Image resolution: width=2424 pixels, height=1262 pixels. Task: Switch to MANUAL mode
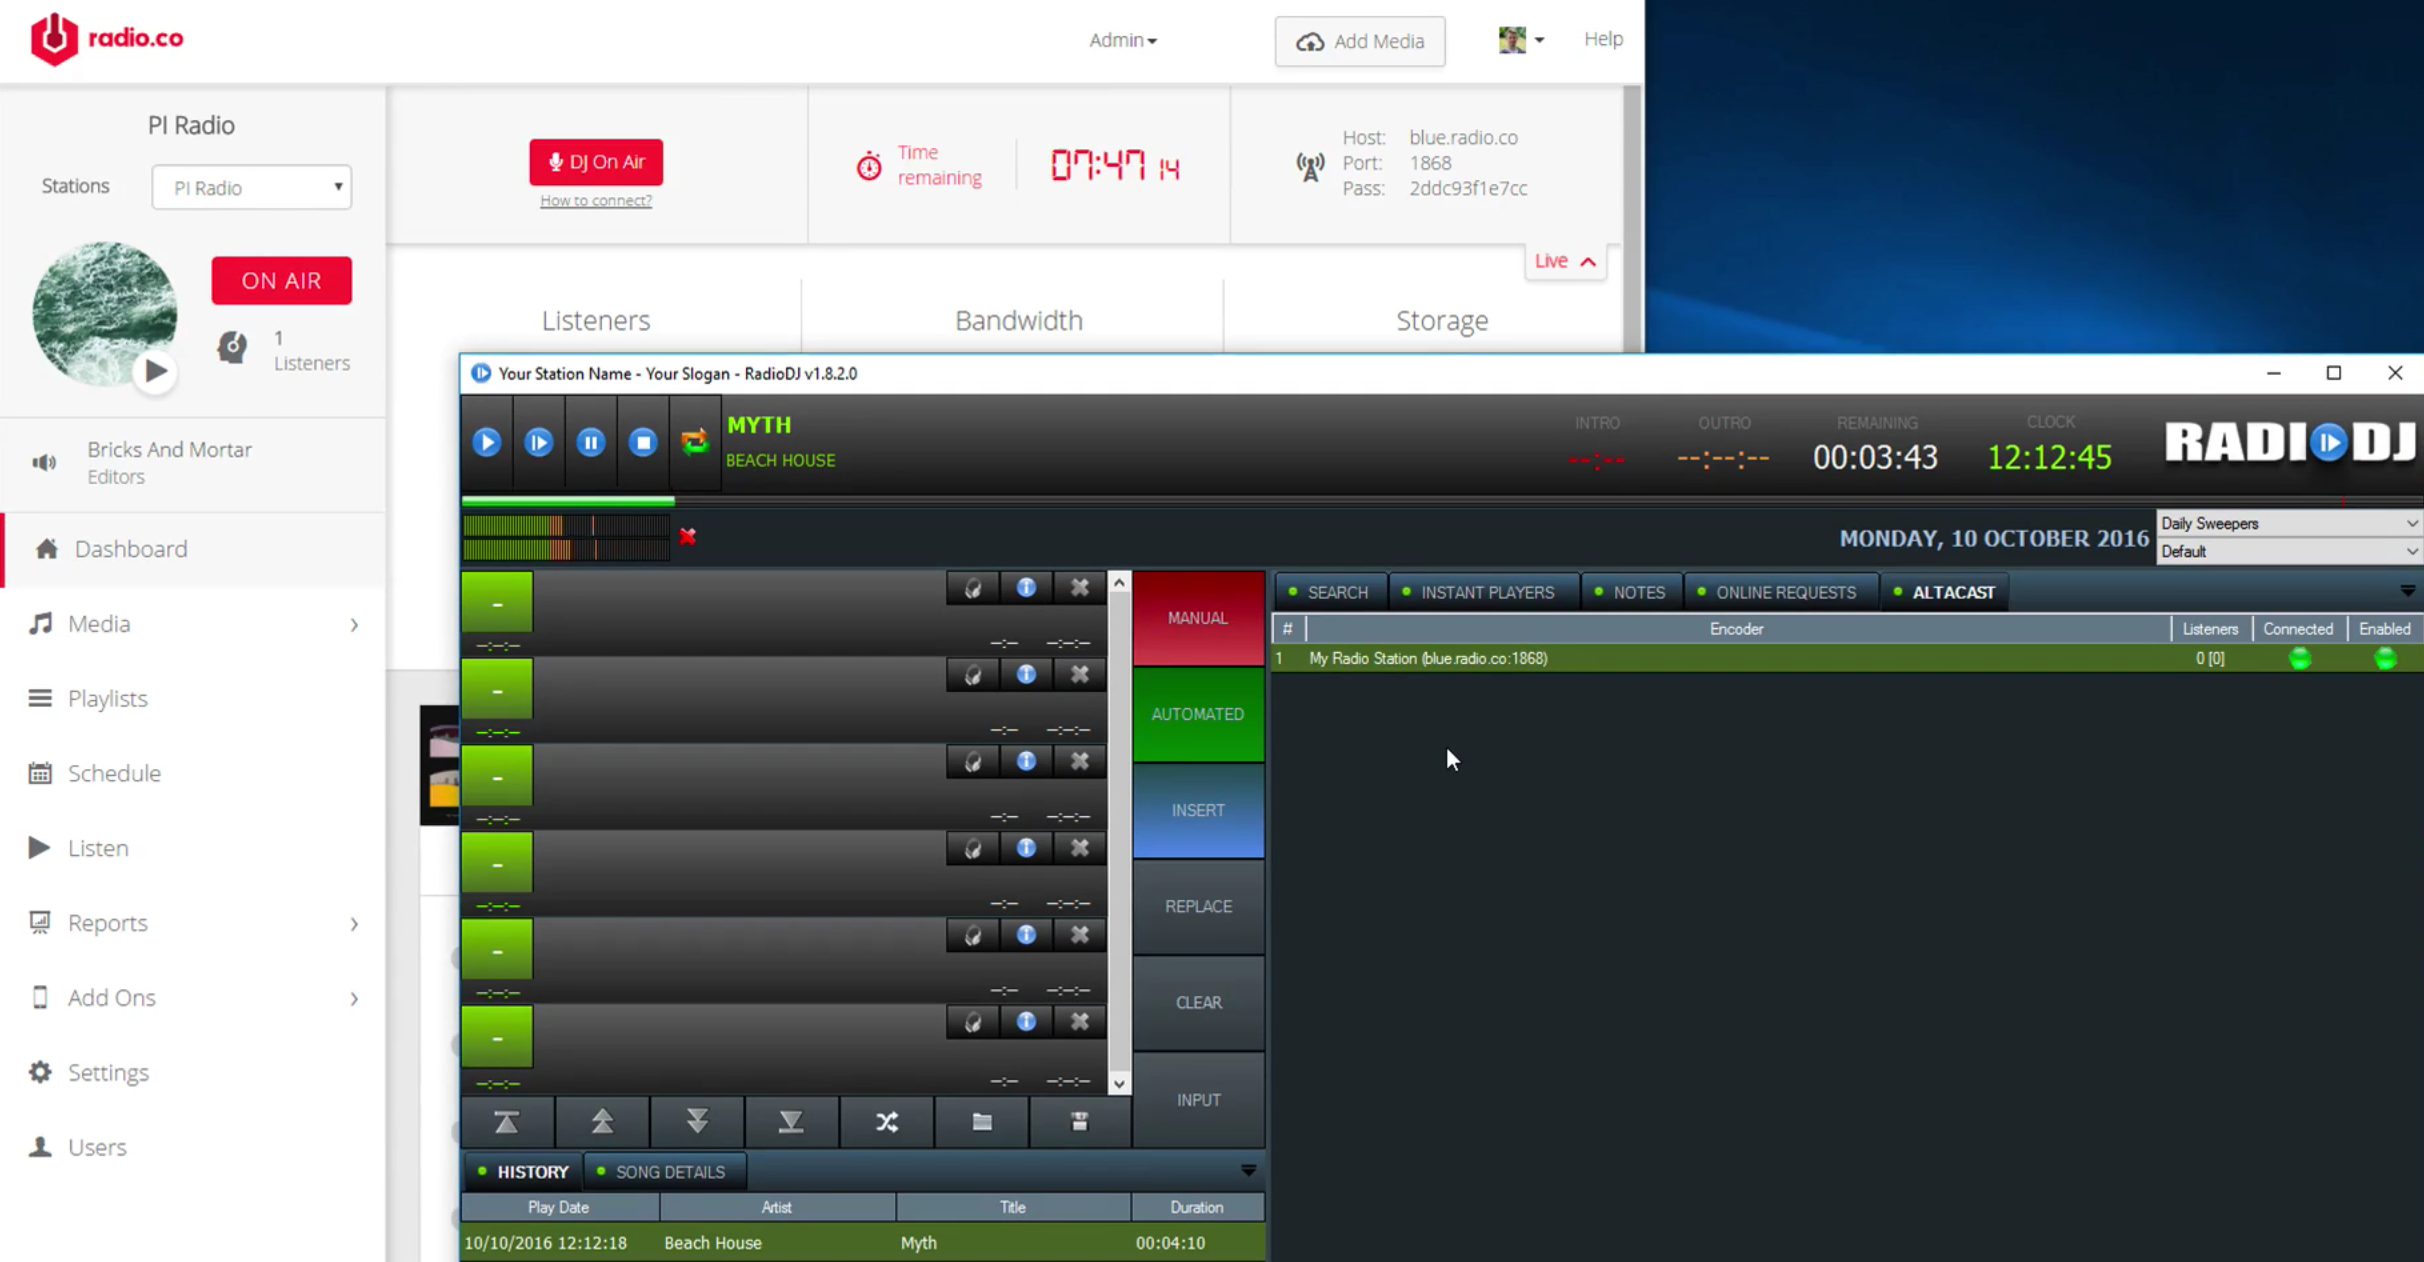(x=1198, y=618)
